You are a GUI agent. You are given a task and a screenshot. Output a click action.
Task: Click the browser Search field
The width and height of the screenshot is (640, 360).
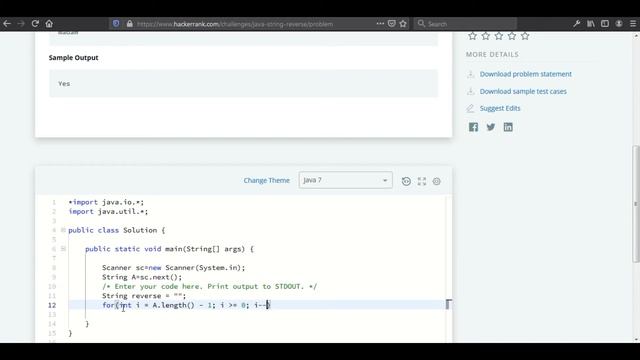click(465, 24)
